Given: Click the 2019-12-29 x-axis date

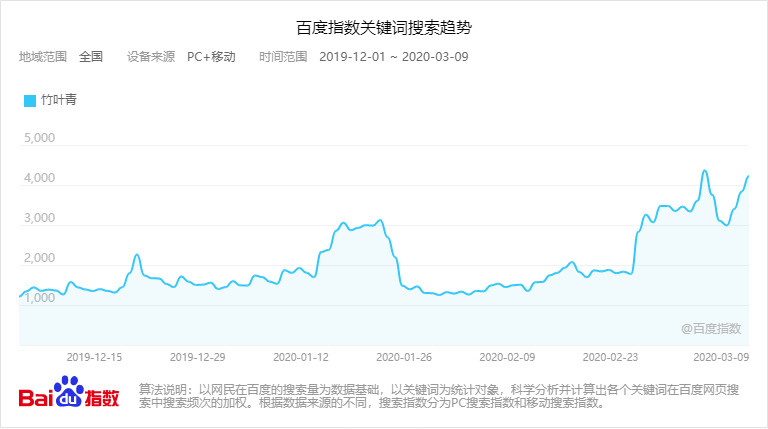Looking at the screenshot, I should pyautogui.click(x=197, y=358).
